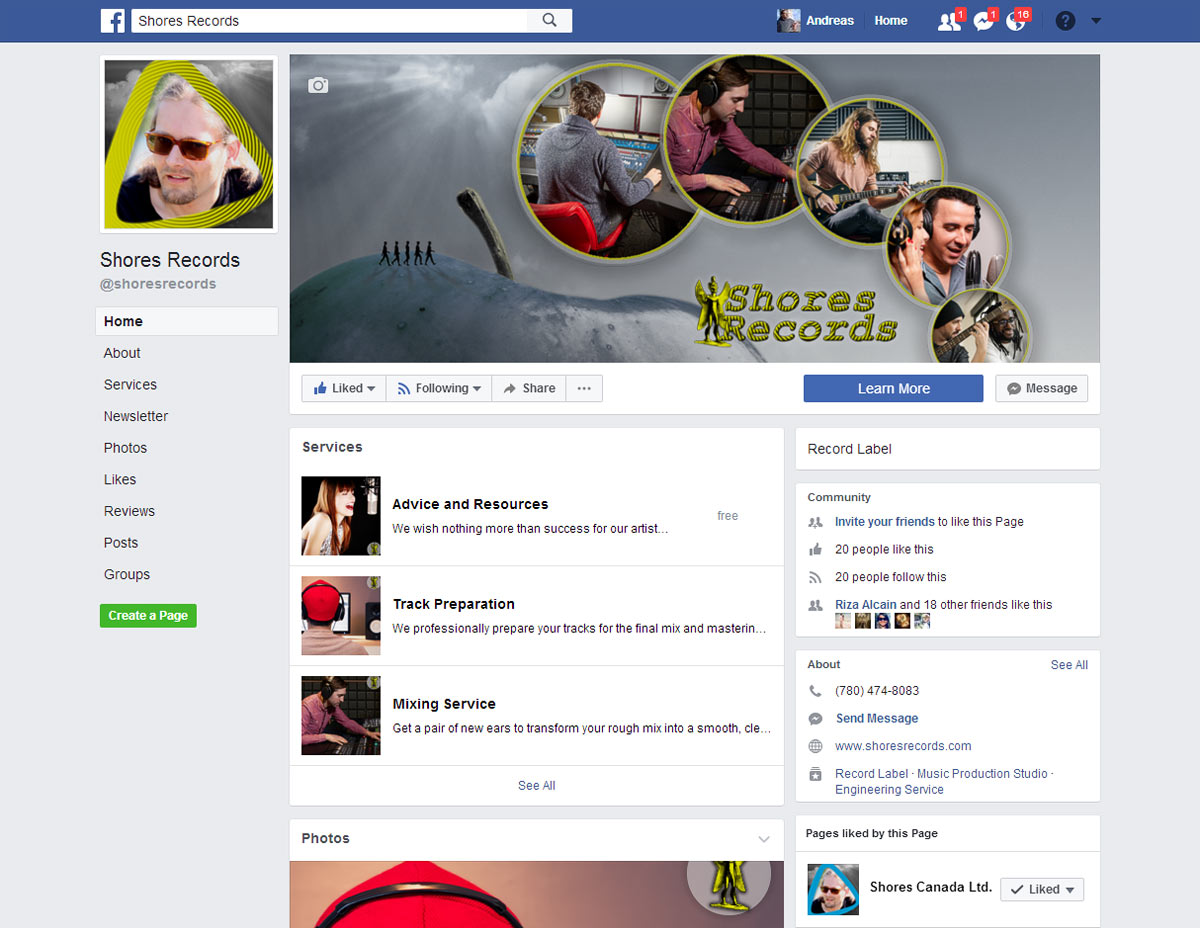The height and width of the screenshot is (928, 1200).
Task: Click the Send Message link
Action: [877, 718]
